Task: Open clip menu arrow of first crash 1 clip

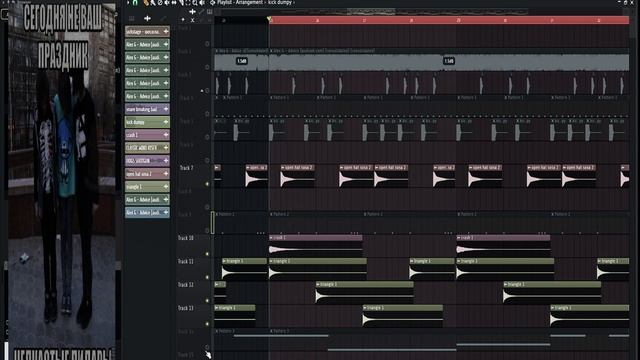Action: (x=271, y=238)
